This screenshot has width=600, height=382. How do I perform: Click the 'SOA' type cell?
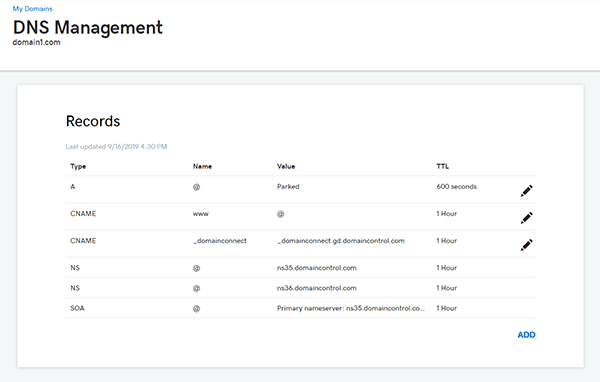77,309
